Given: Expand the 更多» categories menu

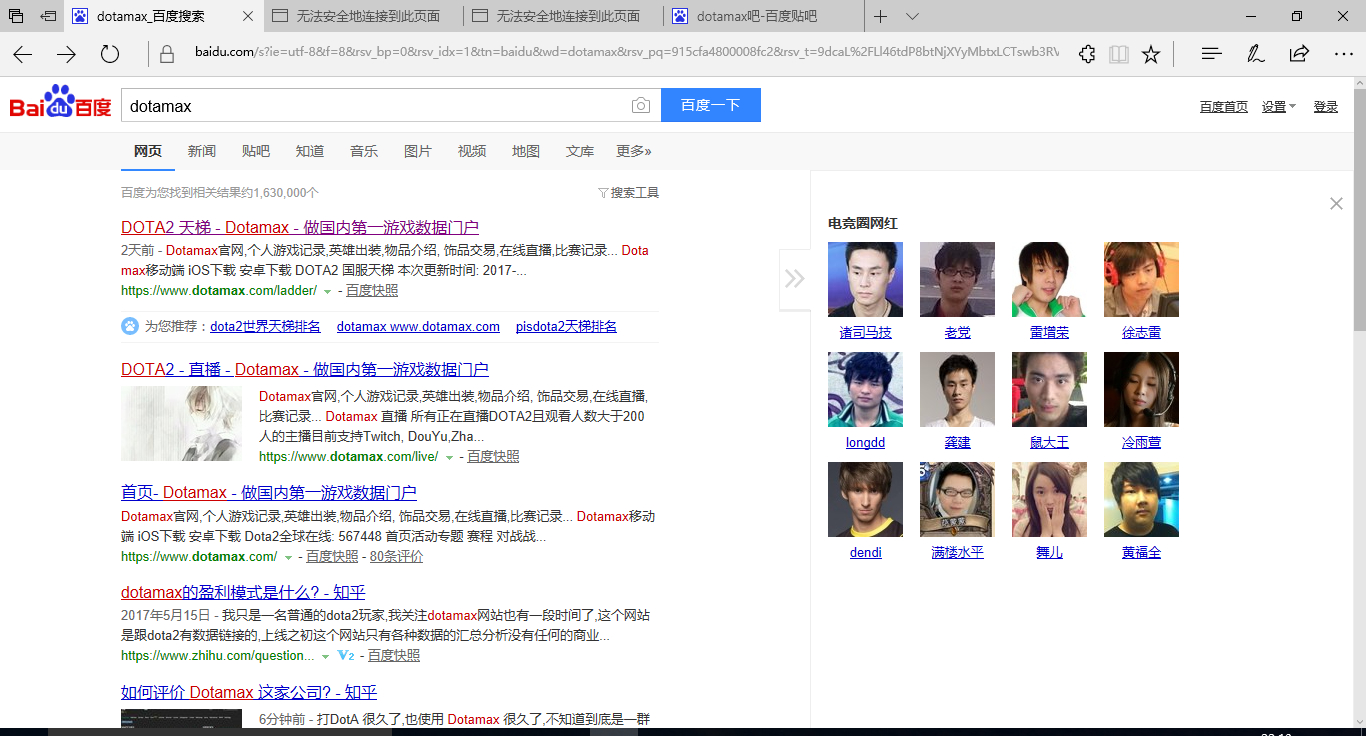Looking at the screenshot, I should (x=633, y=151).
